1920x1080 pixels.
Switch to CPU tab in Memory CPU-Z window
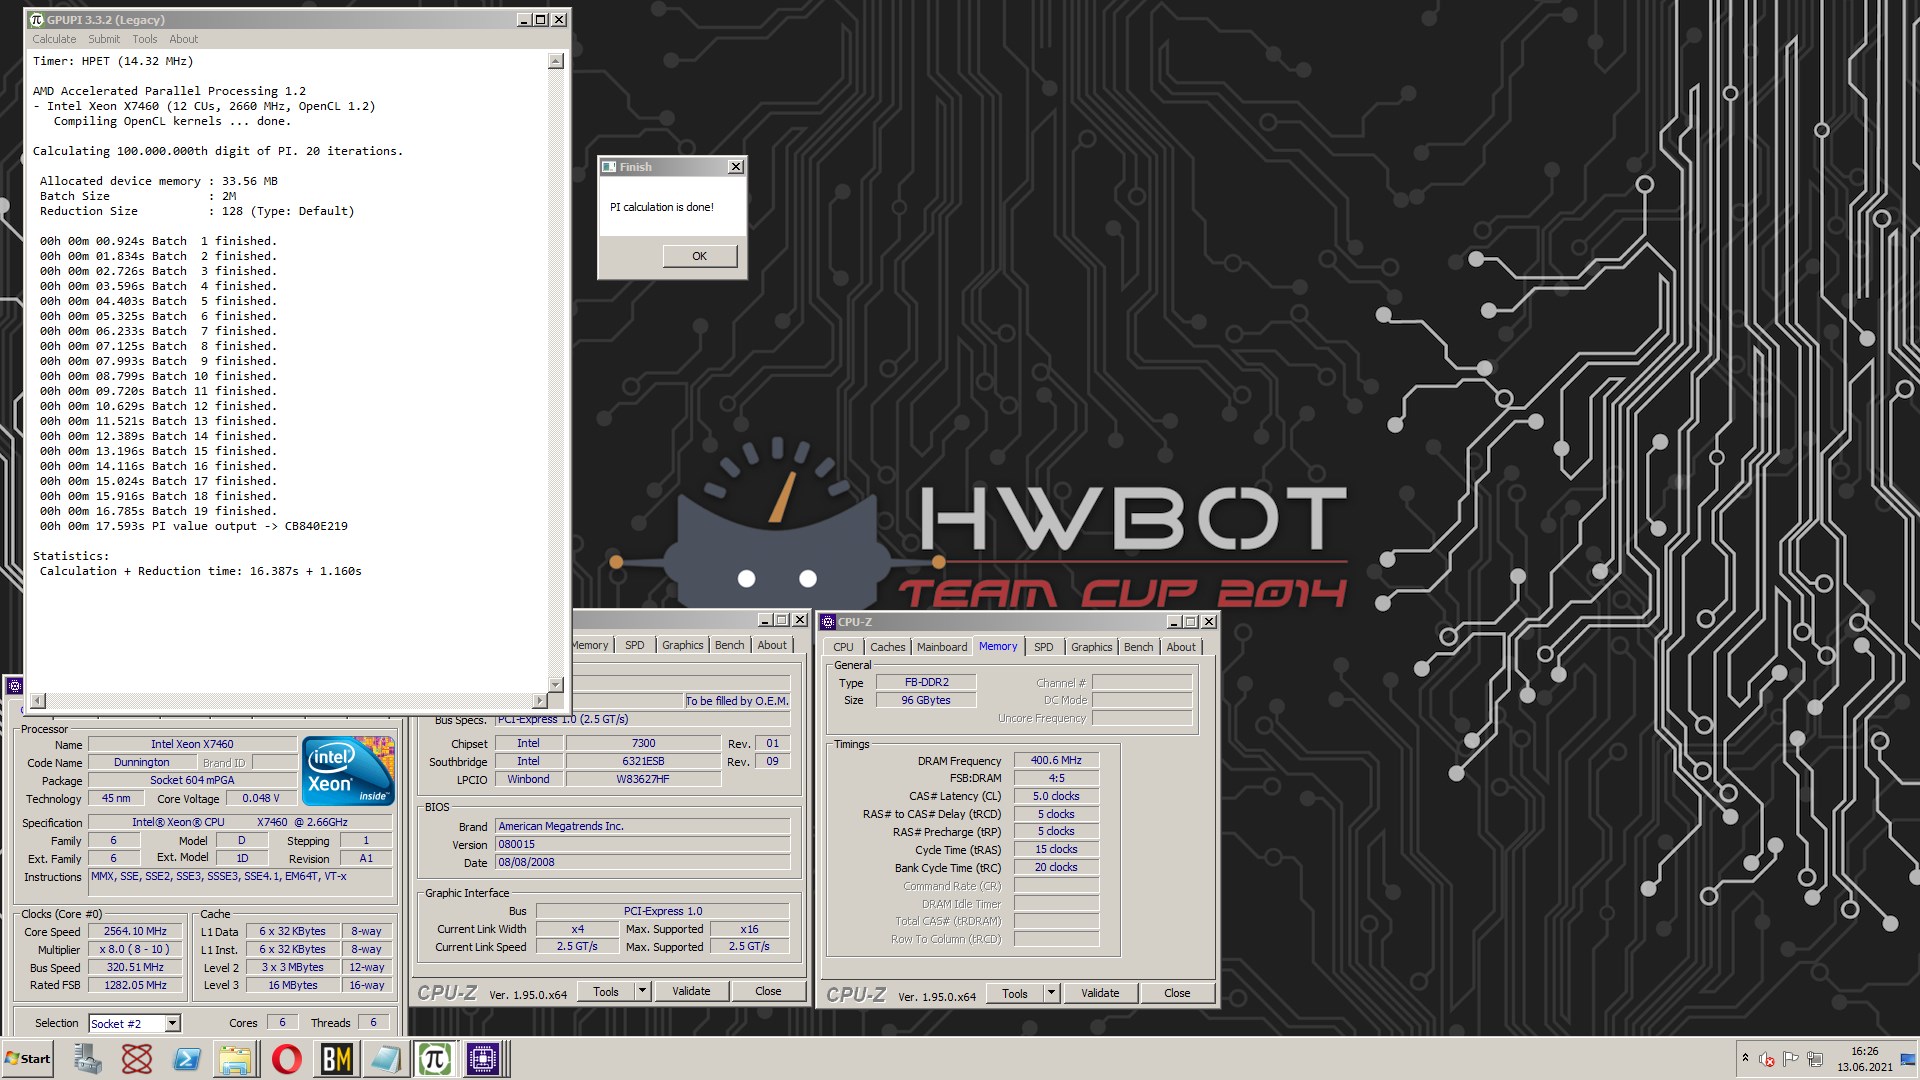pyautogui.click(x=843, y=647)
